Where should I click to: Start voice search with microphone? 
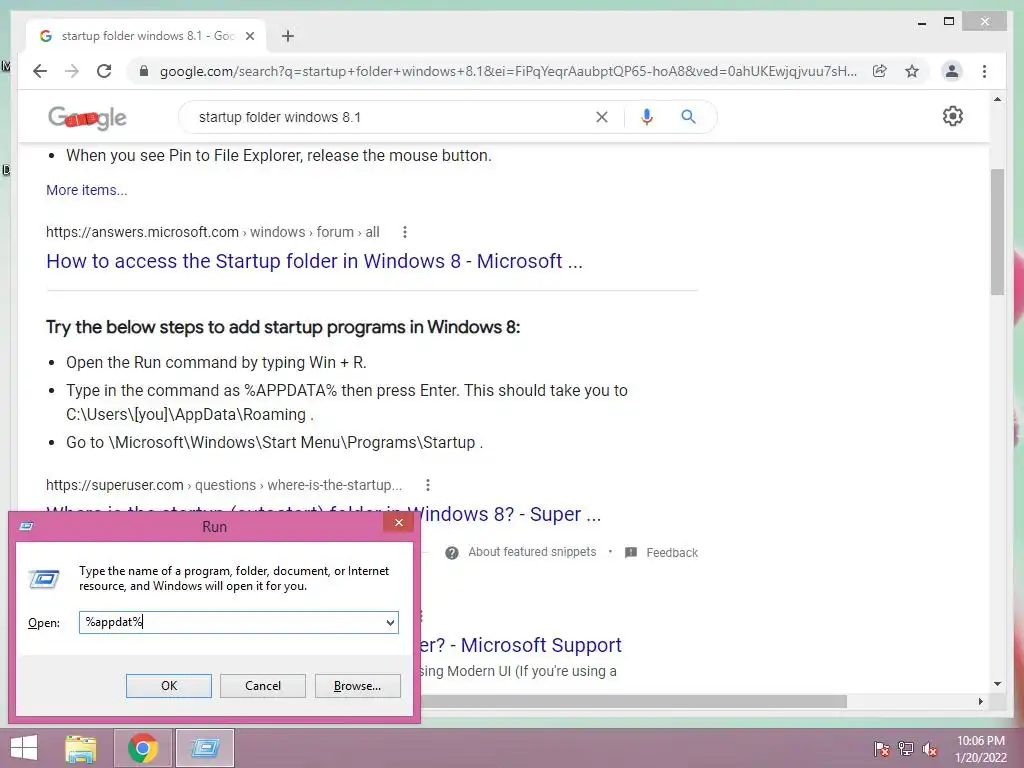647,117
